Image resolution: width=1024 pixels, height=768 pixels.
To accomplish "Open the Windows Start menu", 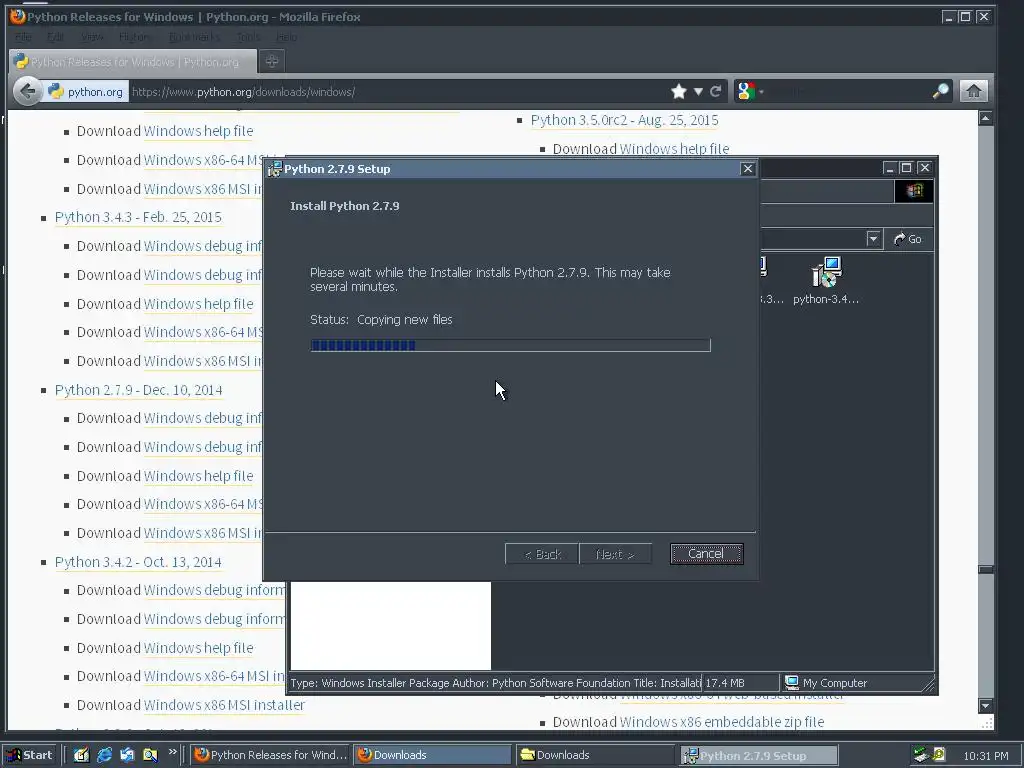I will (30, 755).
